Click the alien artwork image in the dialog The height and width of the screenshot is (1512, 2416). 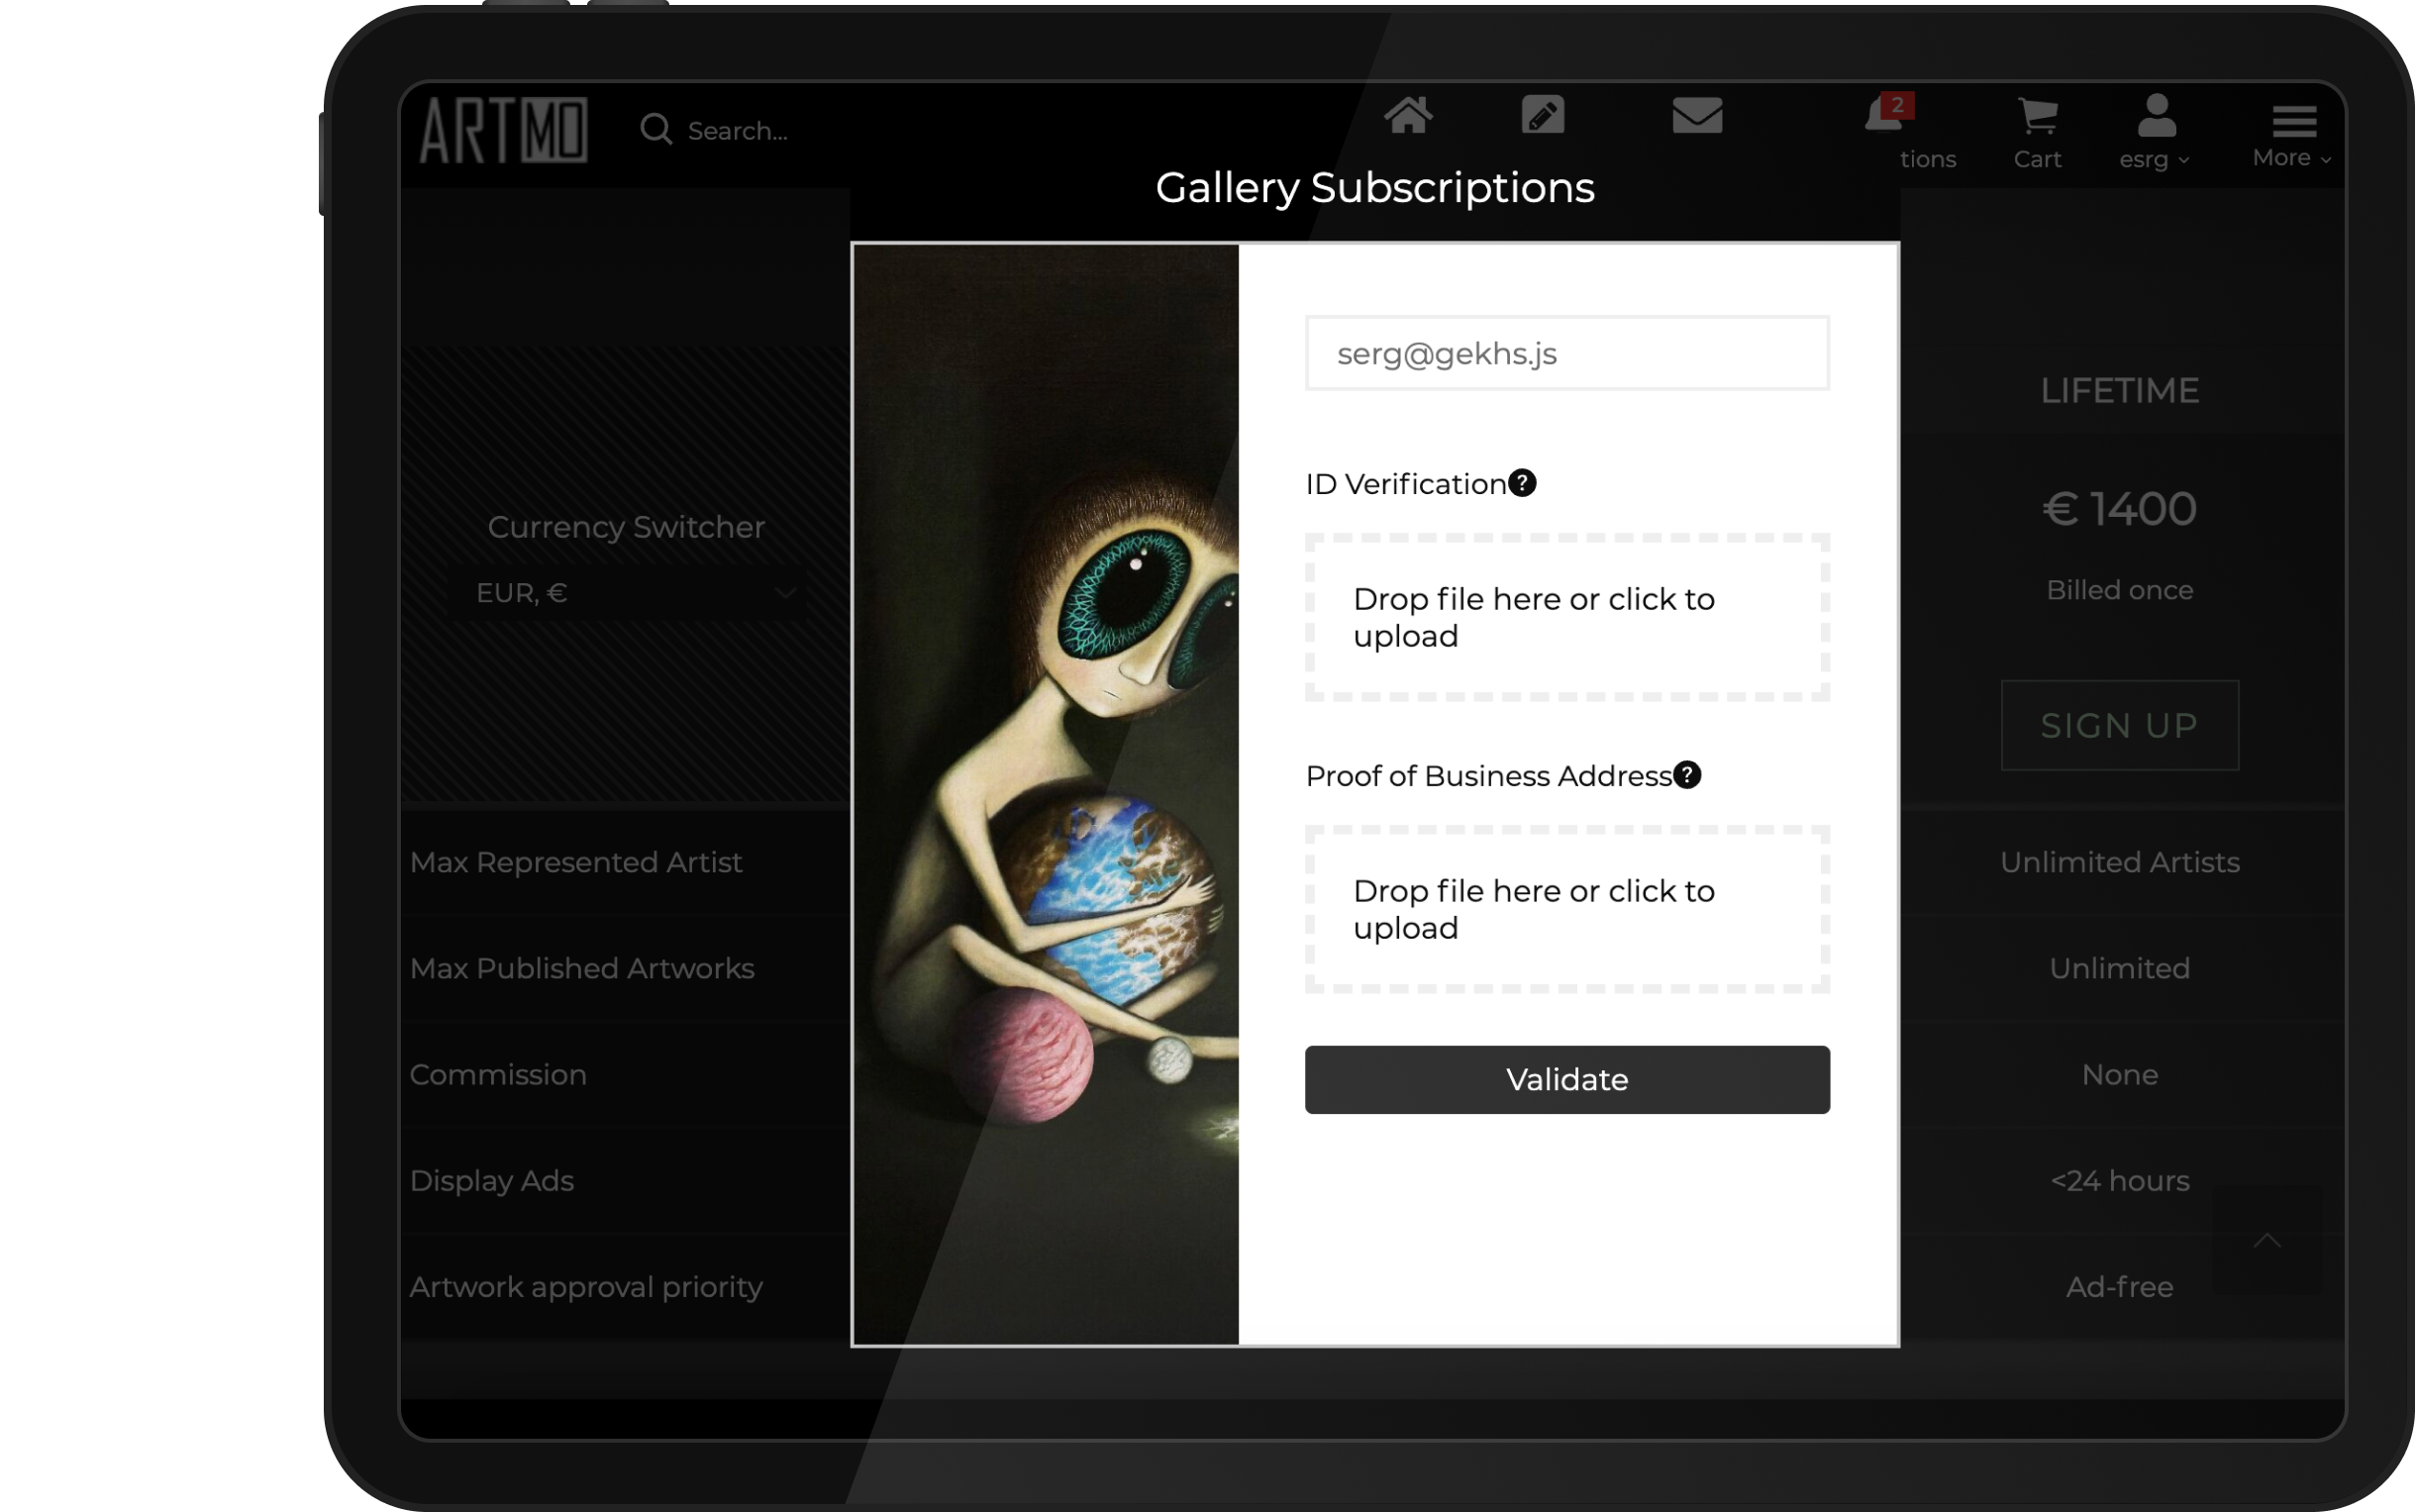pos(1045,795)
